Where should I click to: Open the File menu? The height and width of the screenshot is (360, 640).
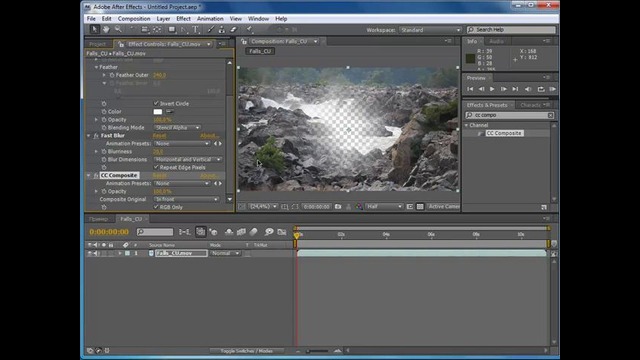click(x=91, y=19)
